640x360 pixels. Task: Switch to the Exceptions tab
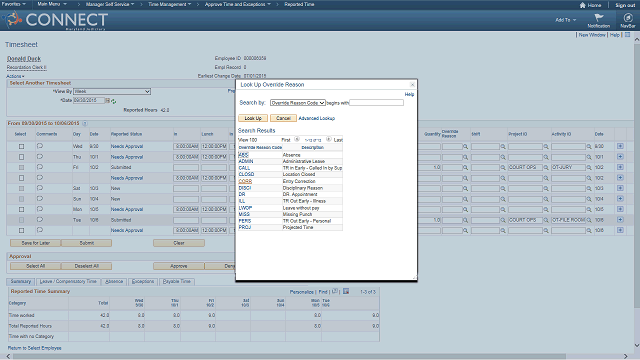(x=143, y=282)
